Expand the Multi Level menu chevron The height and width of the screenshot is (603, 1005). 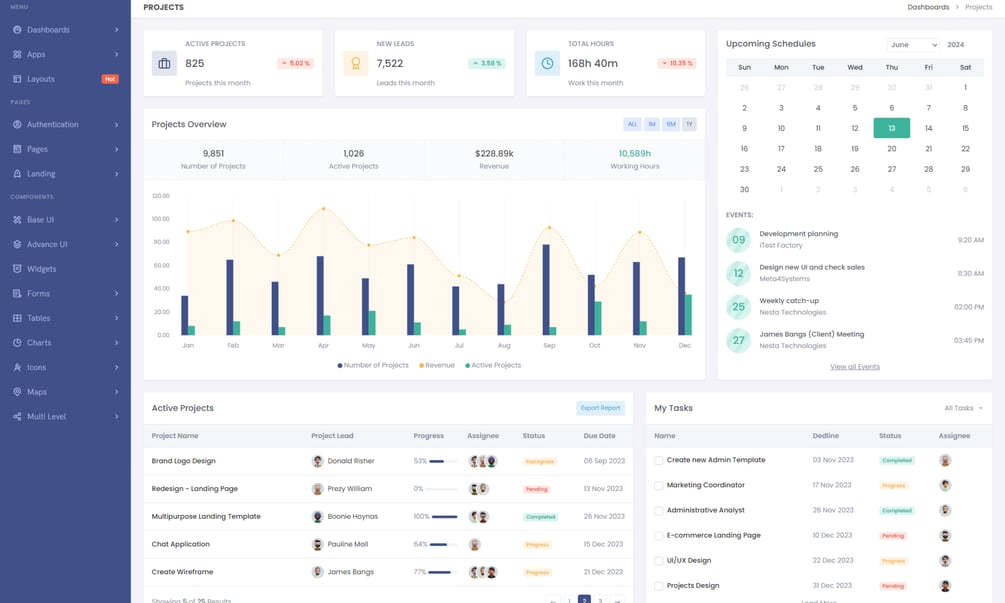tap(117, 417)
